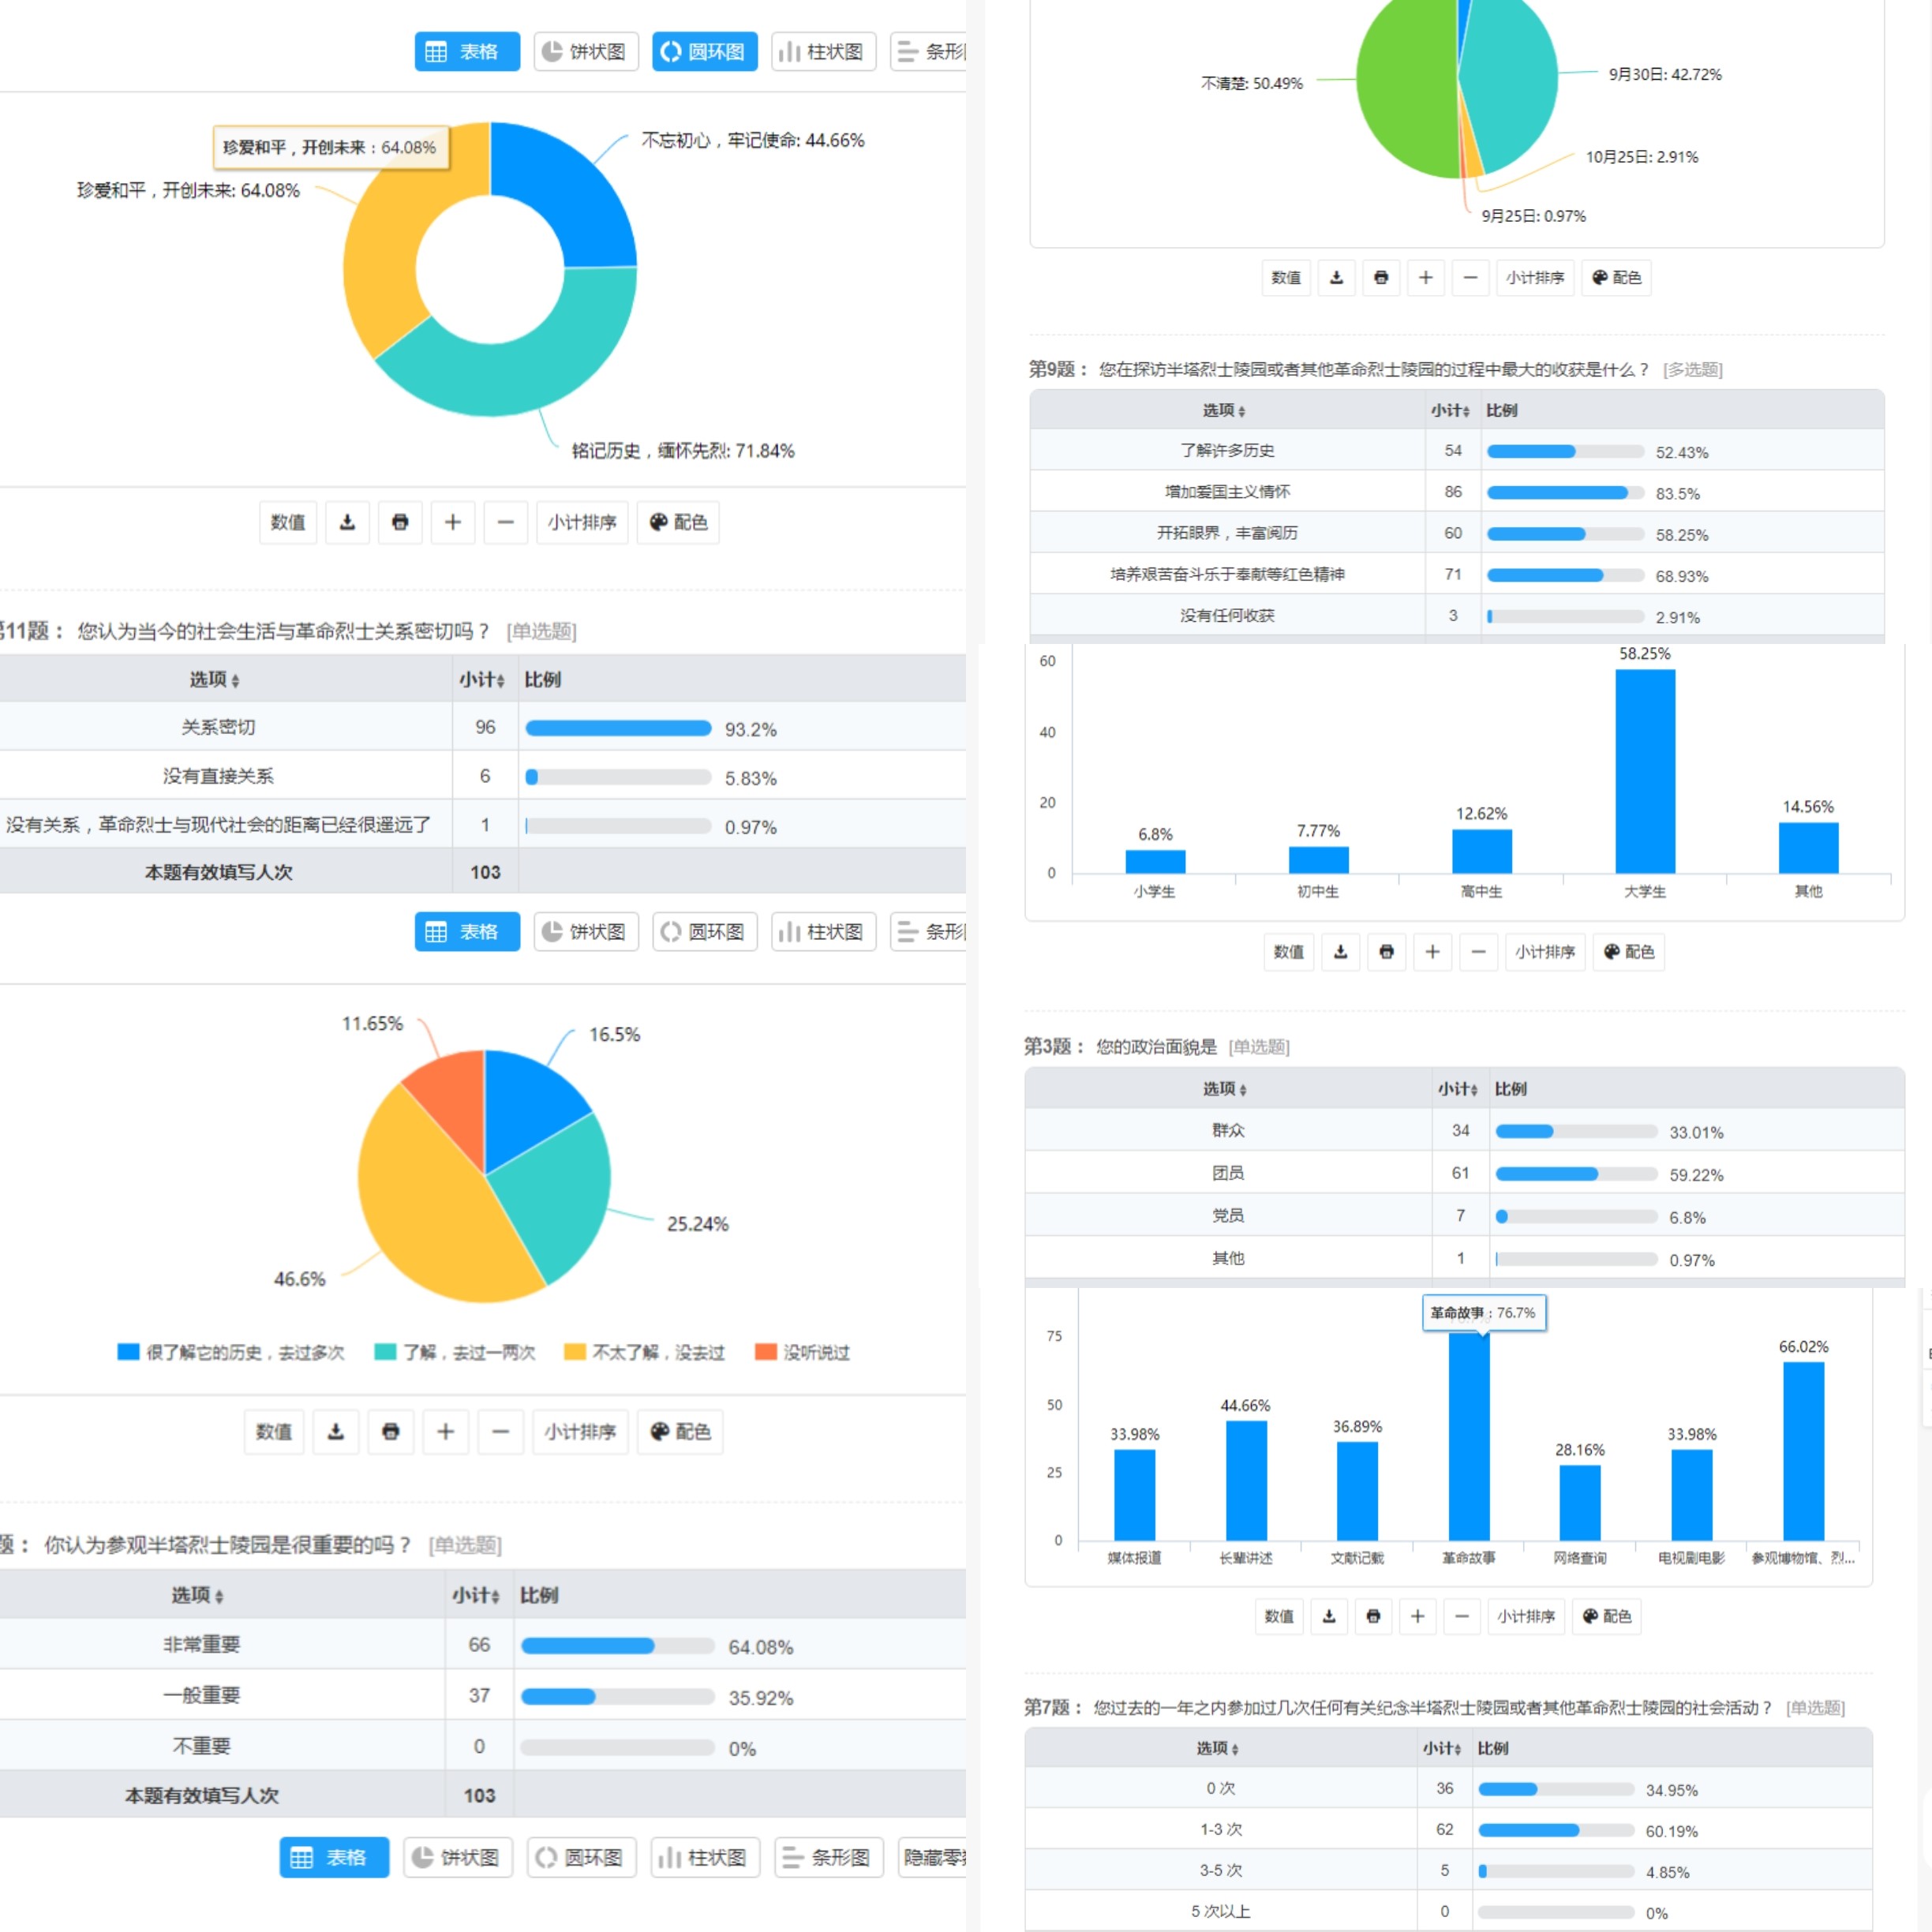The width and height of the screenshot is (1932, 1932).
Task: Sort question 9 table by 选项
Action: 1224,410
